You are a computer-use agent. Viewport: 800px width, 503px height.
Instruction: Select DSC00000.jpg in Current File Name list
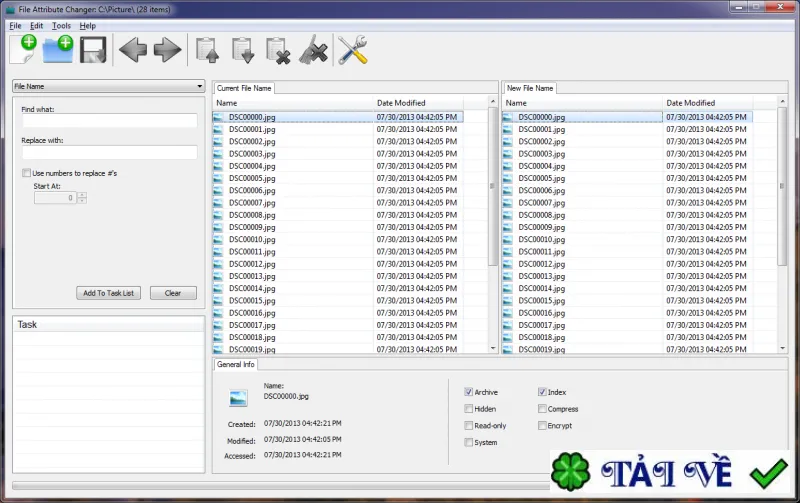click(338, 117)
